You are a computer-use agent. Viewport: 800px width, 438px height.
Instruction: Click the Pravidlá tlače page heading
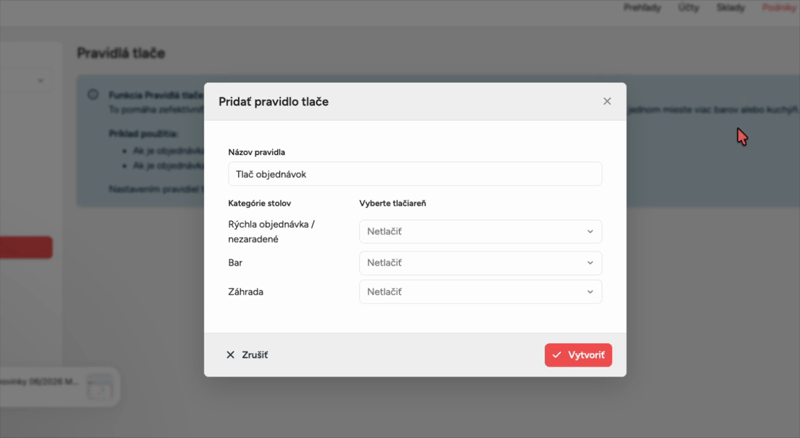(x=121, y=53)
